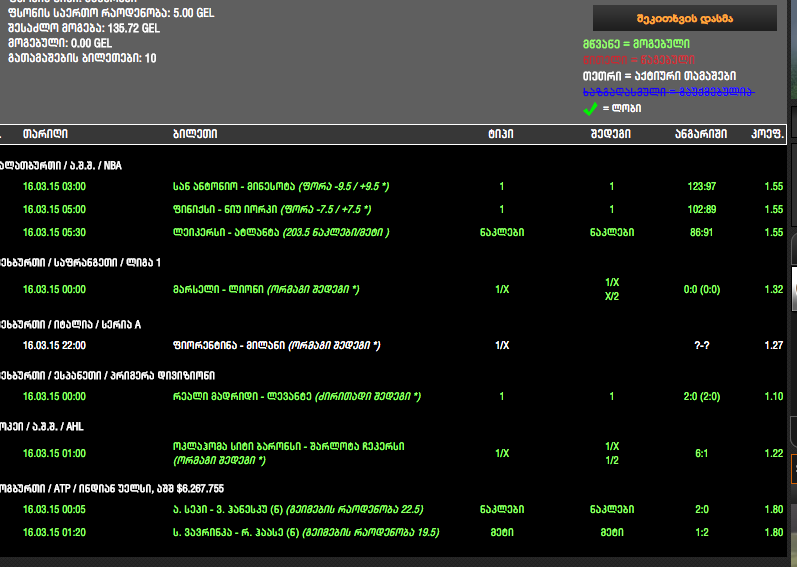Click the green checkmark icon in the legend
This screenshot has height=567, width=797.
590,109
